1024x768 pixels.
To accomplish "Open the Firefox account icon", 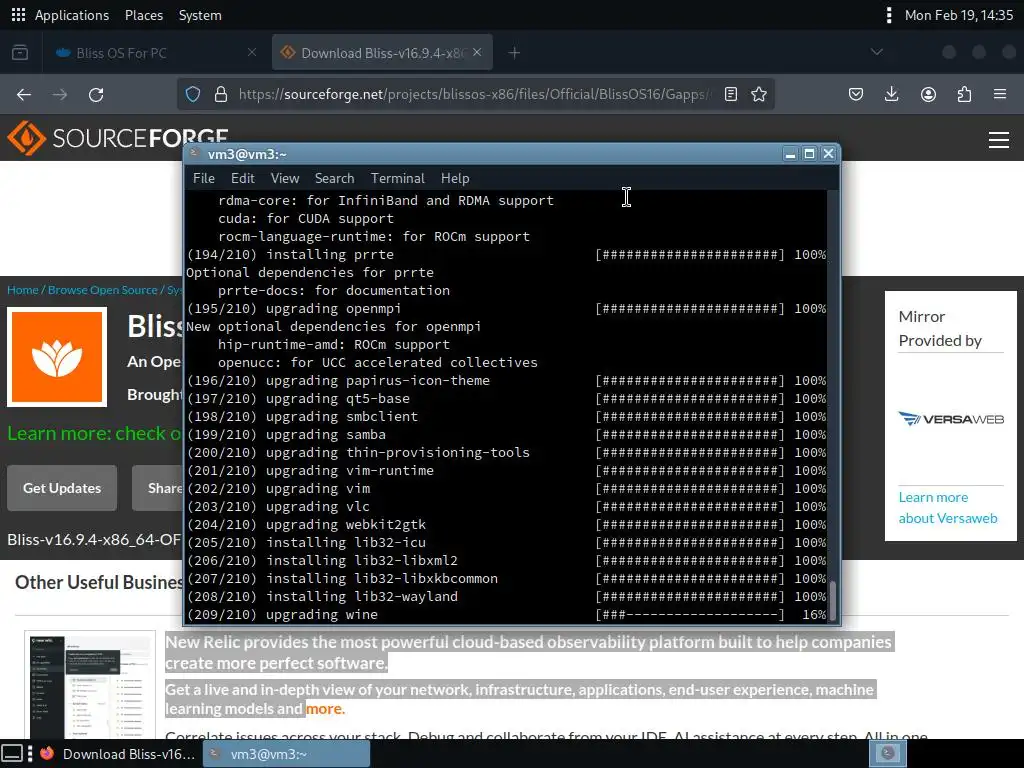I will pyautogui.click(x=928, y=95).
